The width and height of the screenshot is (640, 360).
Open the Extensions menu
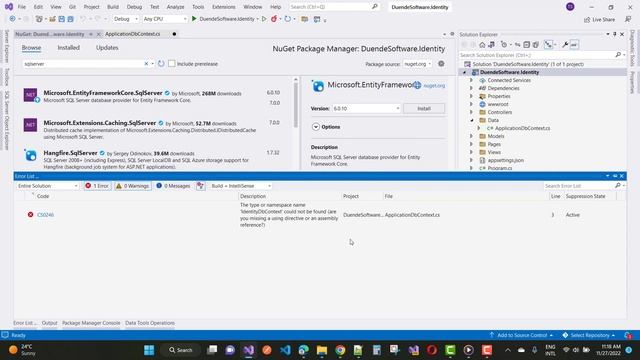[x=224, y=7]
